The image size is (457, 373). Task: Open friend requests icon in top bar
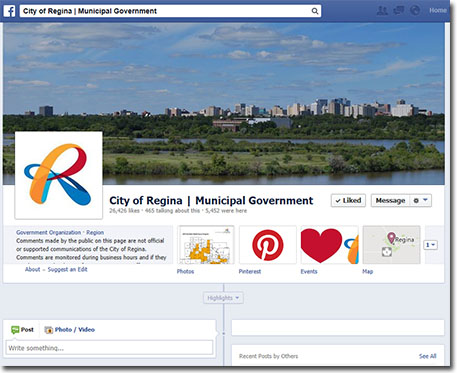(382, 11)
